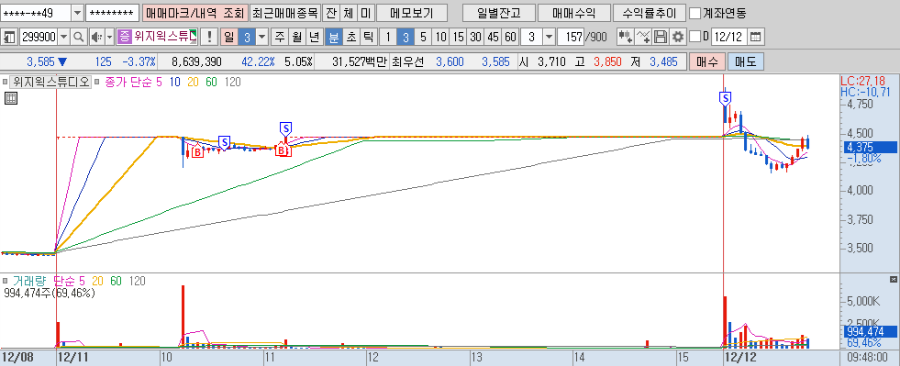Select 초 second chart mode
The image size is (900, 366).
pyautogui.click(x=350, y=37)
